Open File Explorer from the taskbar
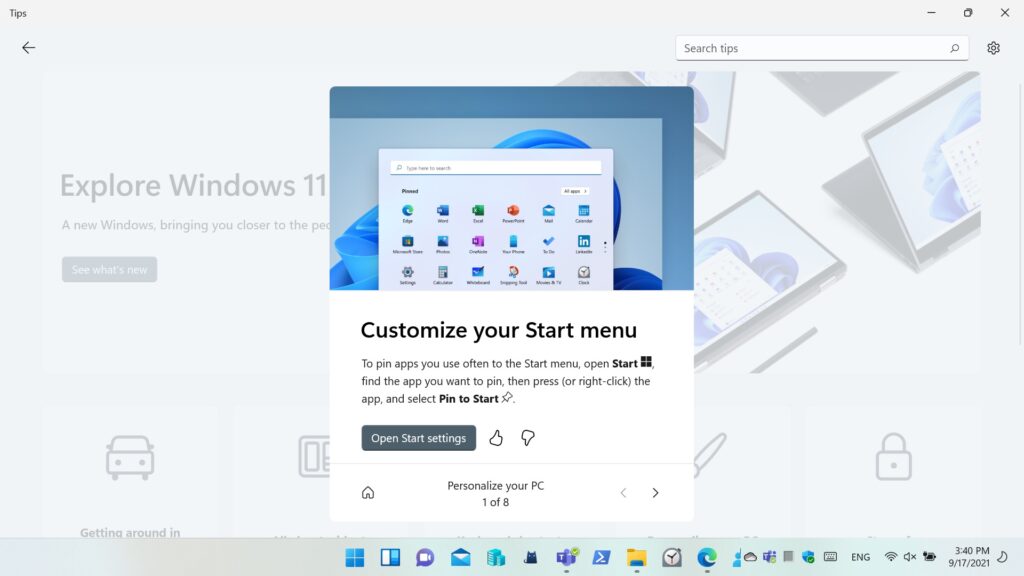 (x=637, y=558)
